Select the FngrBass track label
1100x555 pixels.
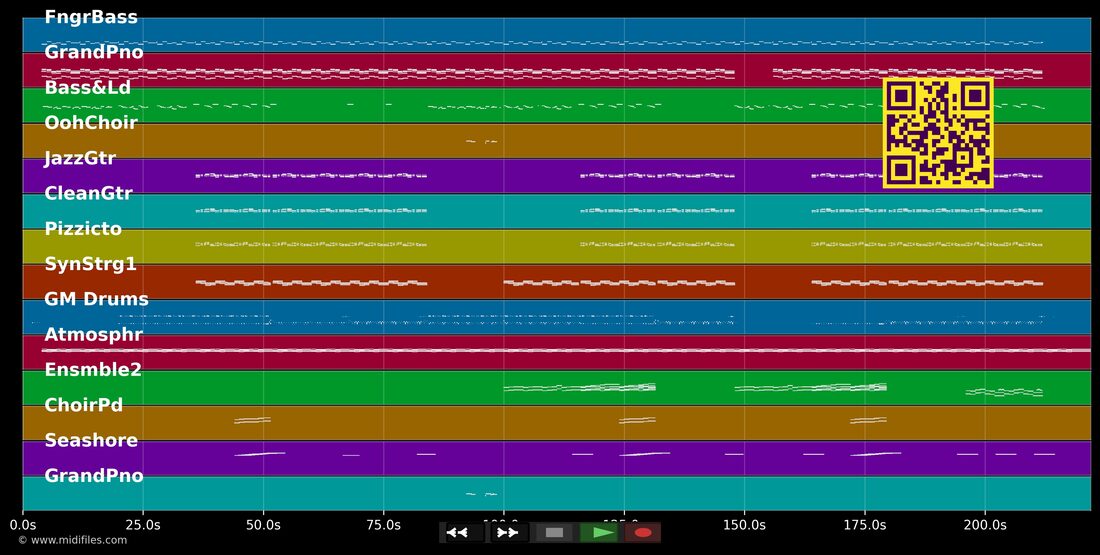click(x=91, y=18)
